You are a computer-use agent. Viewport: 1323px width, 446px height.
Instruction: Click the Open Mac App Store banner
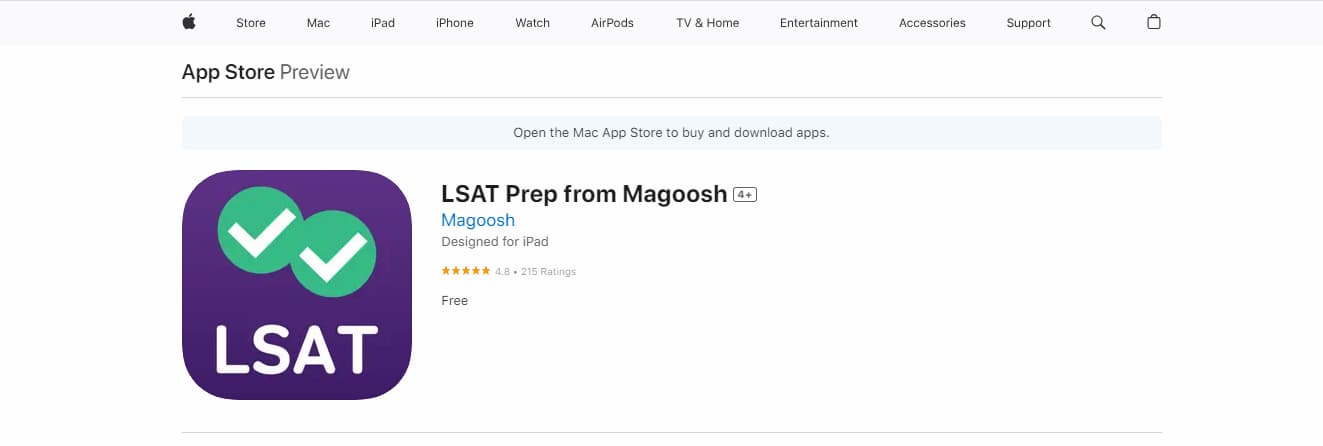pyautogui.click(x=671, y=132)
